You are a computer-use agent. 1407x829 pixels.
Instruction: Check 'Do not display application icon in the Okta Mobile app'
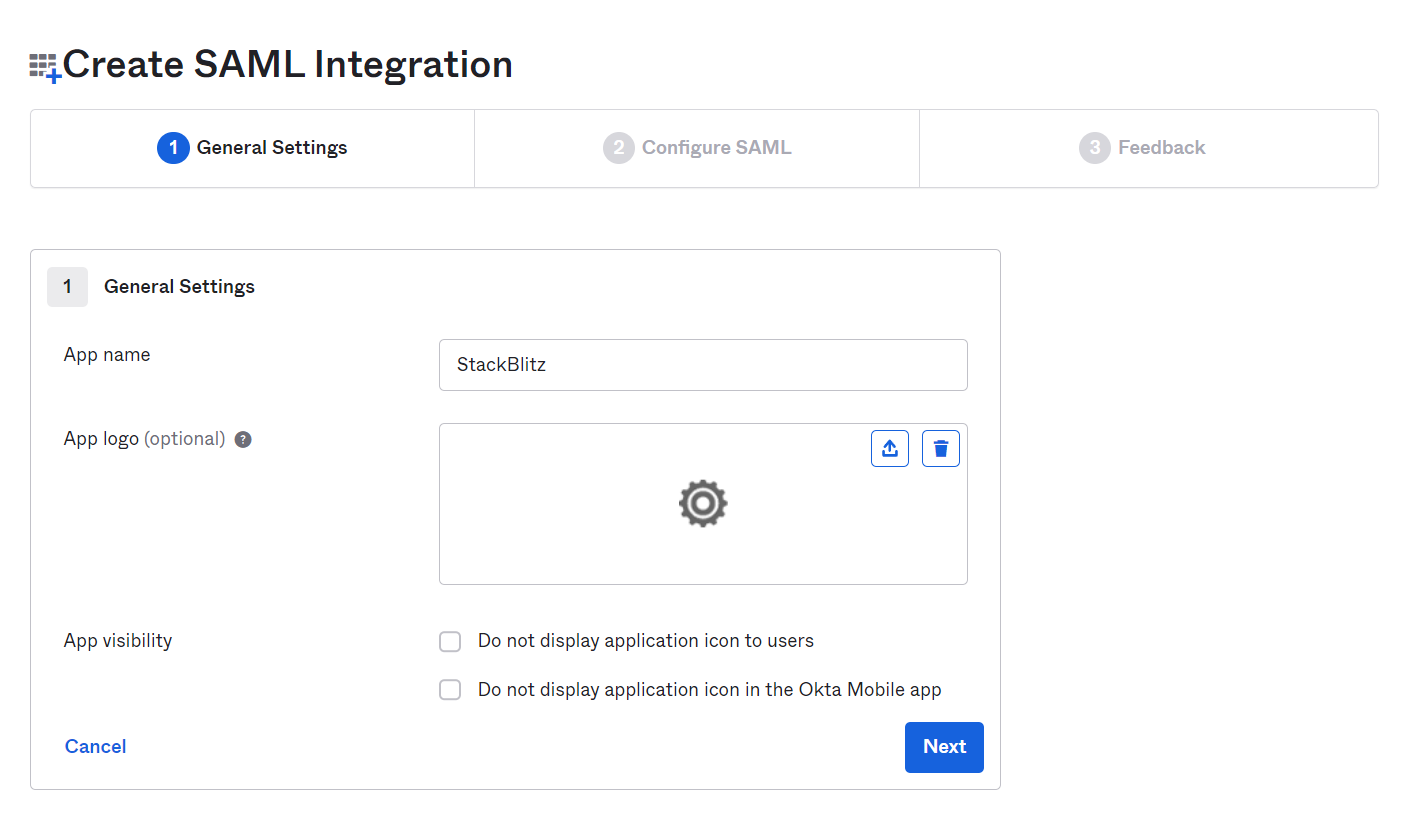pos(450,689)
